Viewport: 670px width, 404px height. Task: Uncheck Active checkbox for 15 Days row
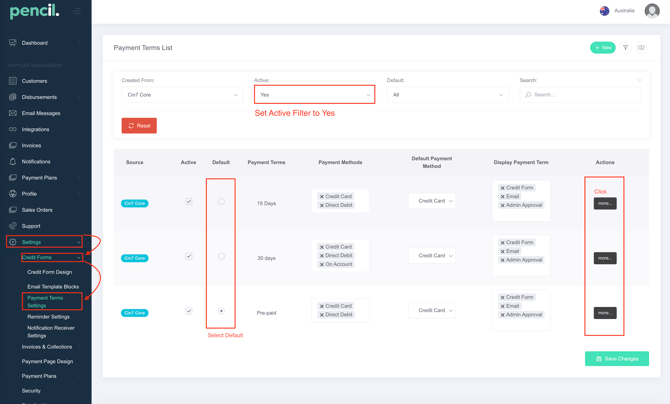[x=188, y=201]
